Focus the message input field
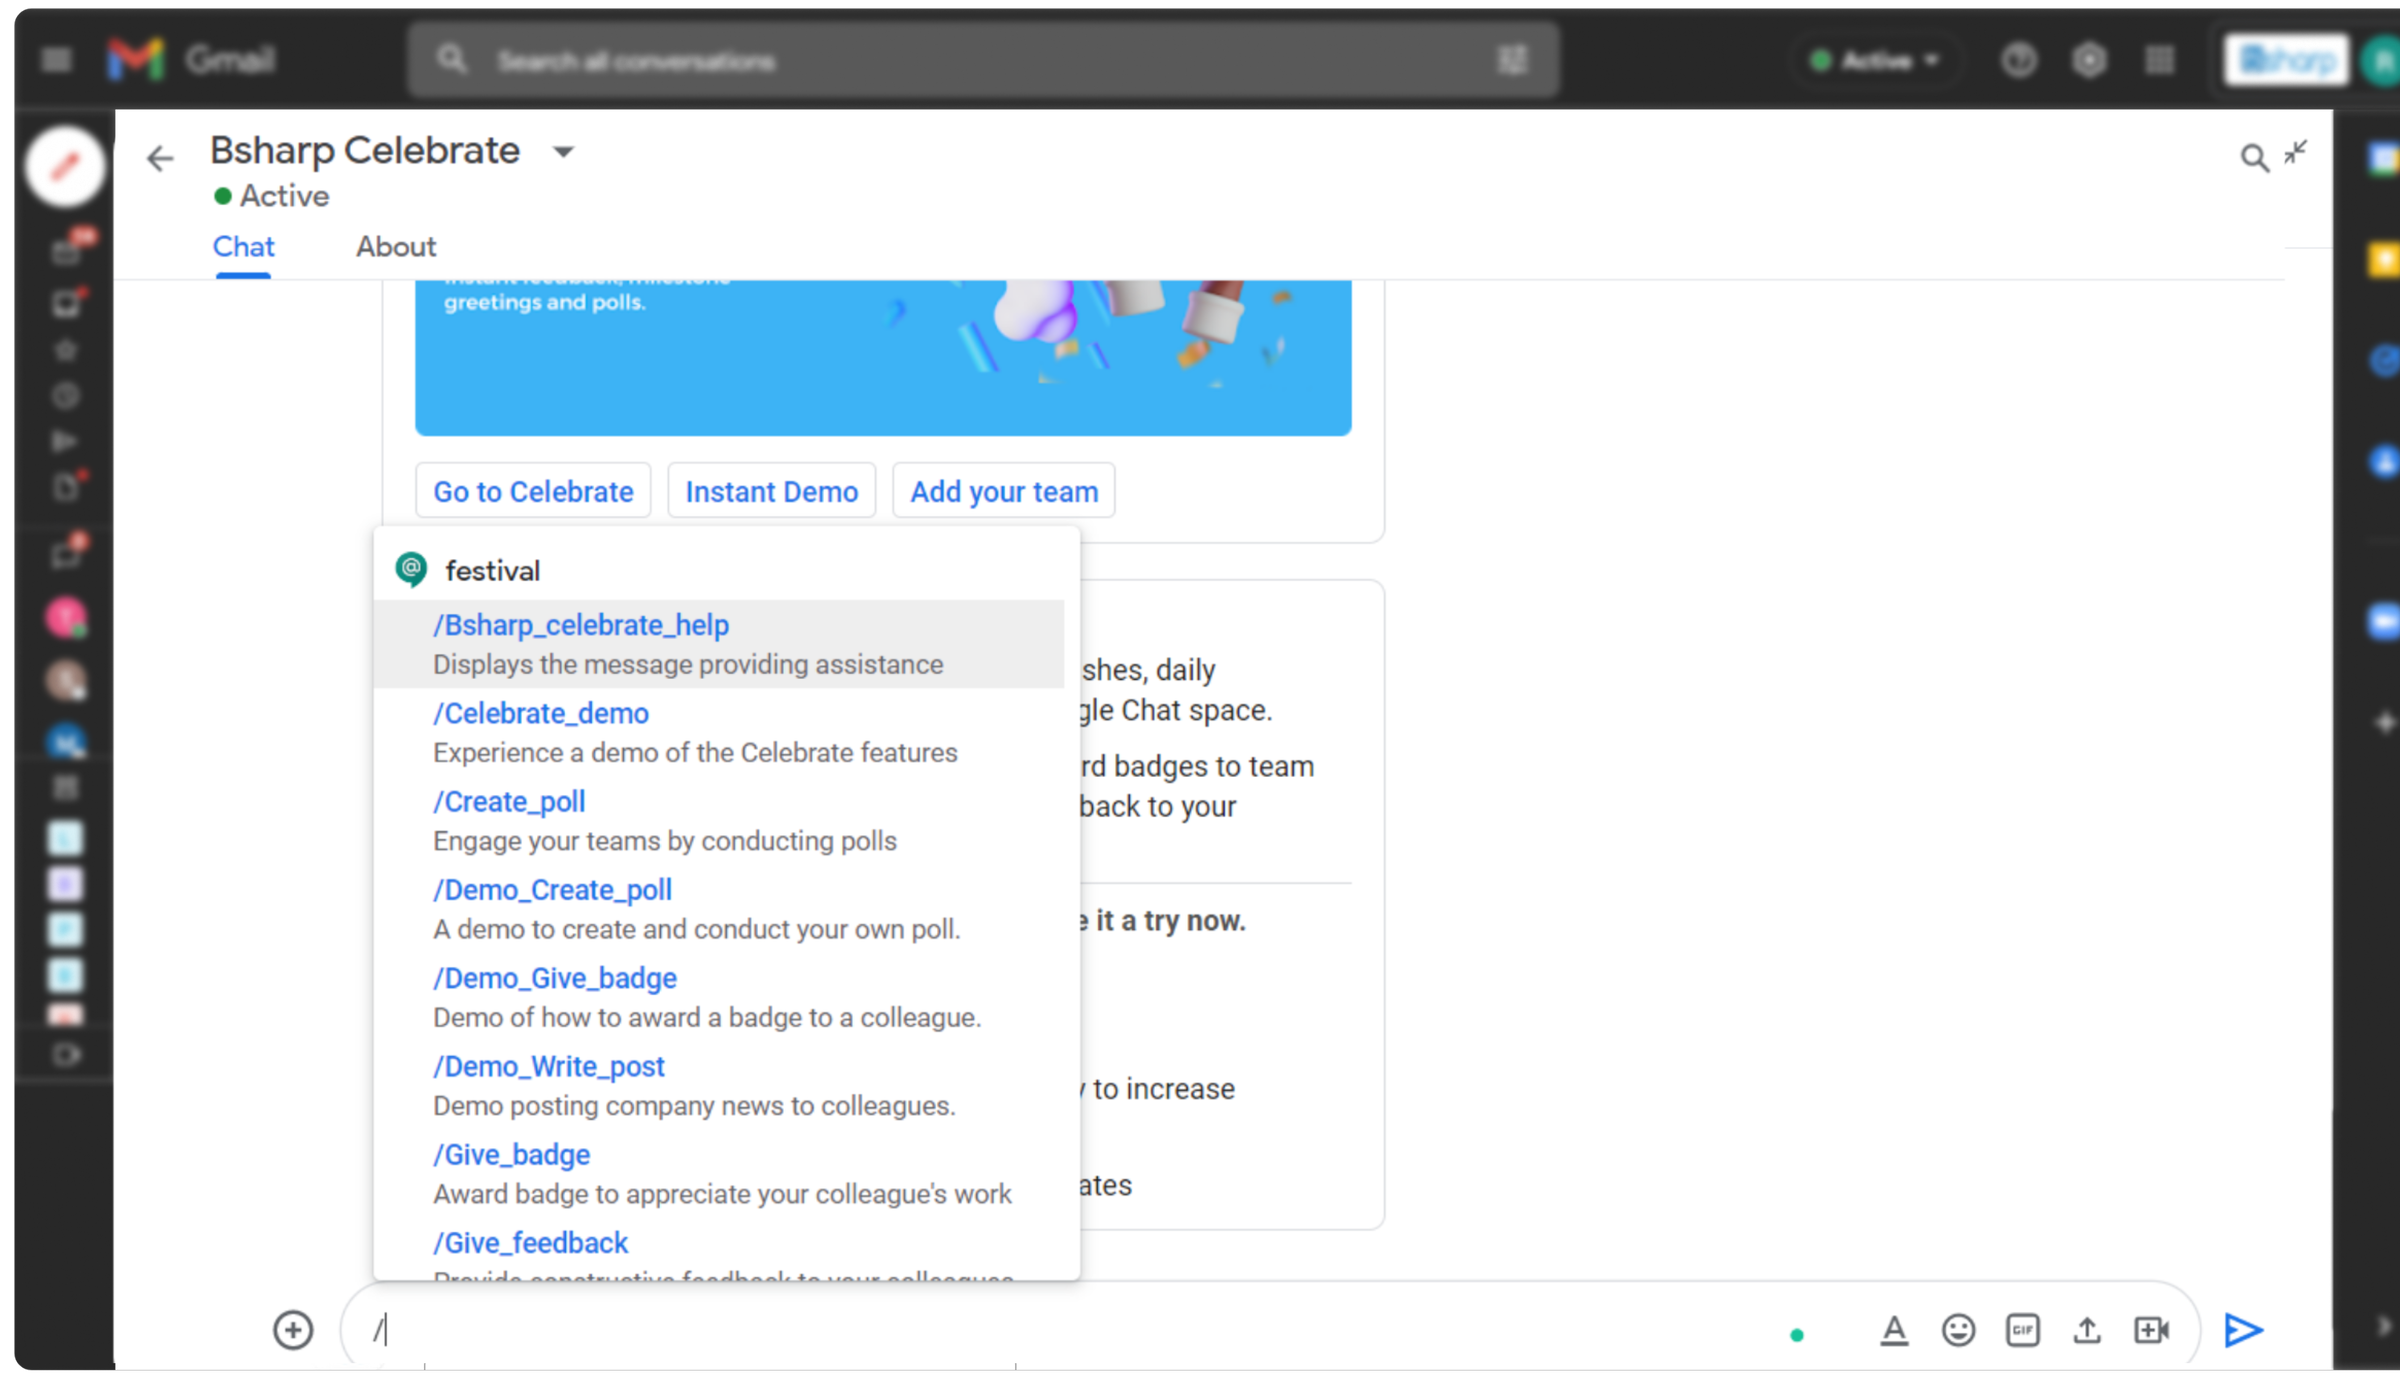Screen dimensions: 2400x1375 pos(1060,1330)
